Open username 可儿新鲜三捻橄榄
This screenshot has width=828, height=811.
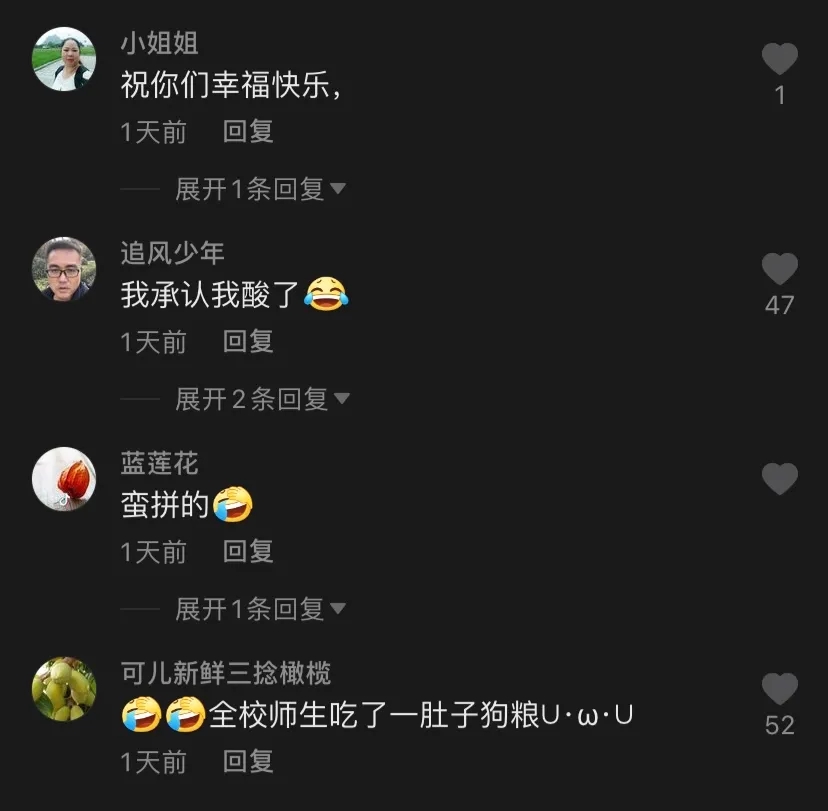click(225, 673)
